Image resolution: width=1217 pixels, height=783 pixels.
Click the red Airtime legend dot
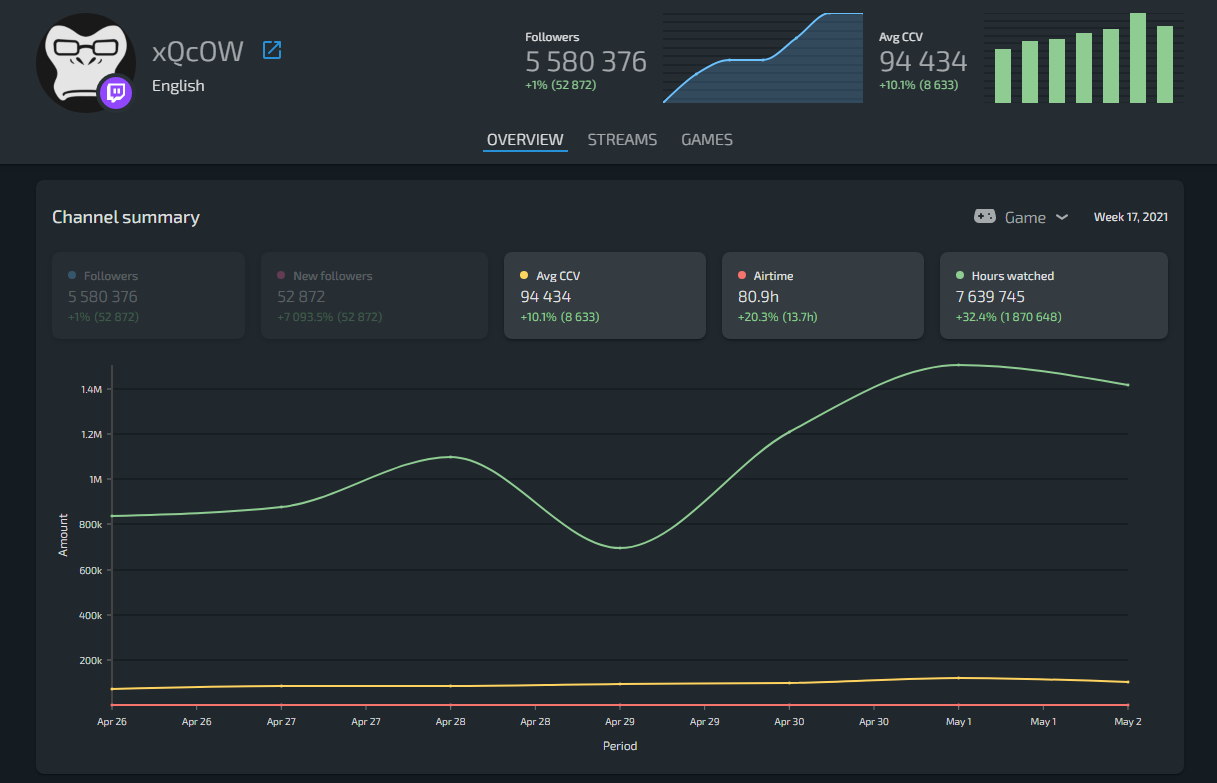pos(742,276)
